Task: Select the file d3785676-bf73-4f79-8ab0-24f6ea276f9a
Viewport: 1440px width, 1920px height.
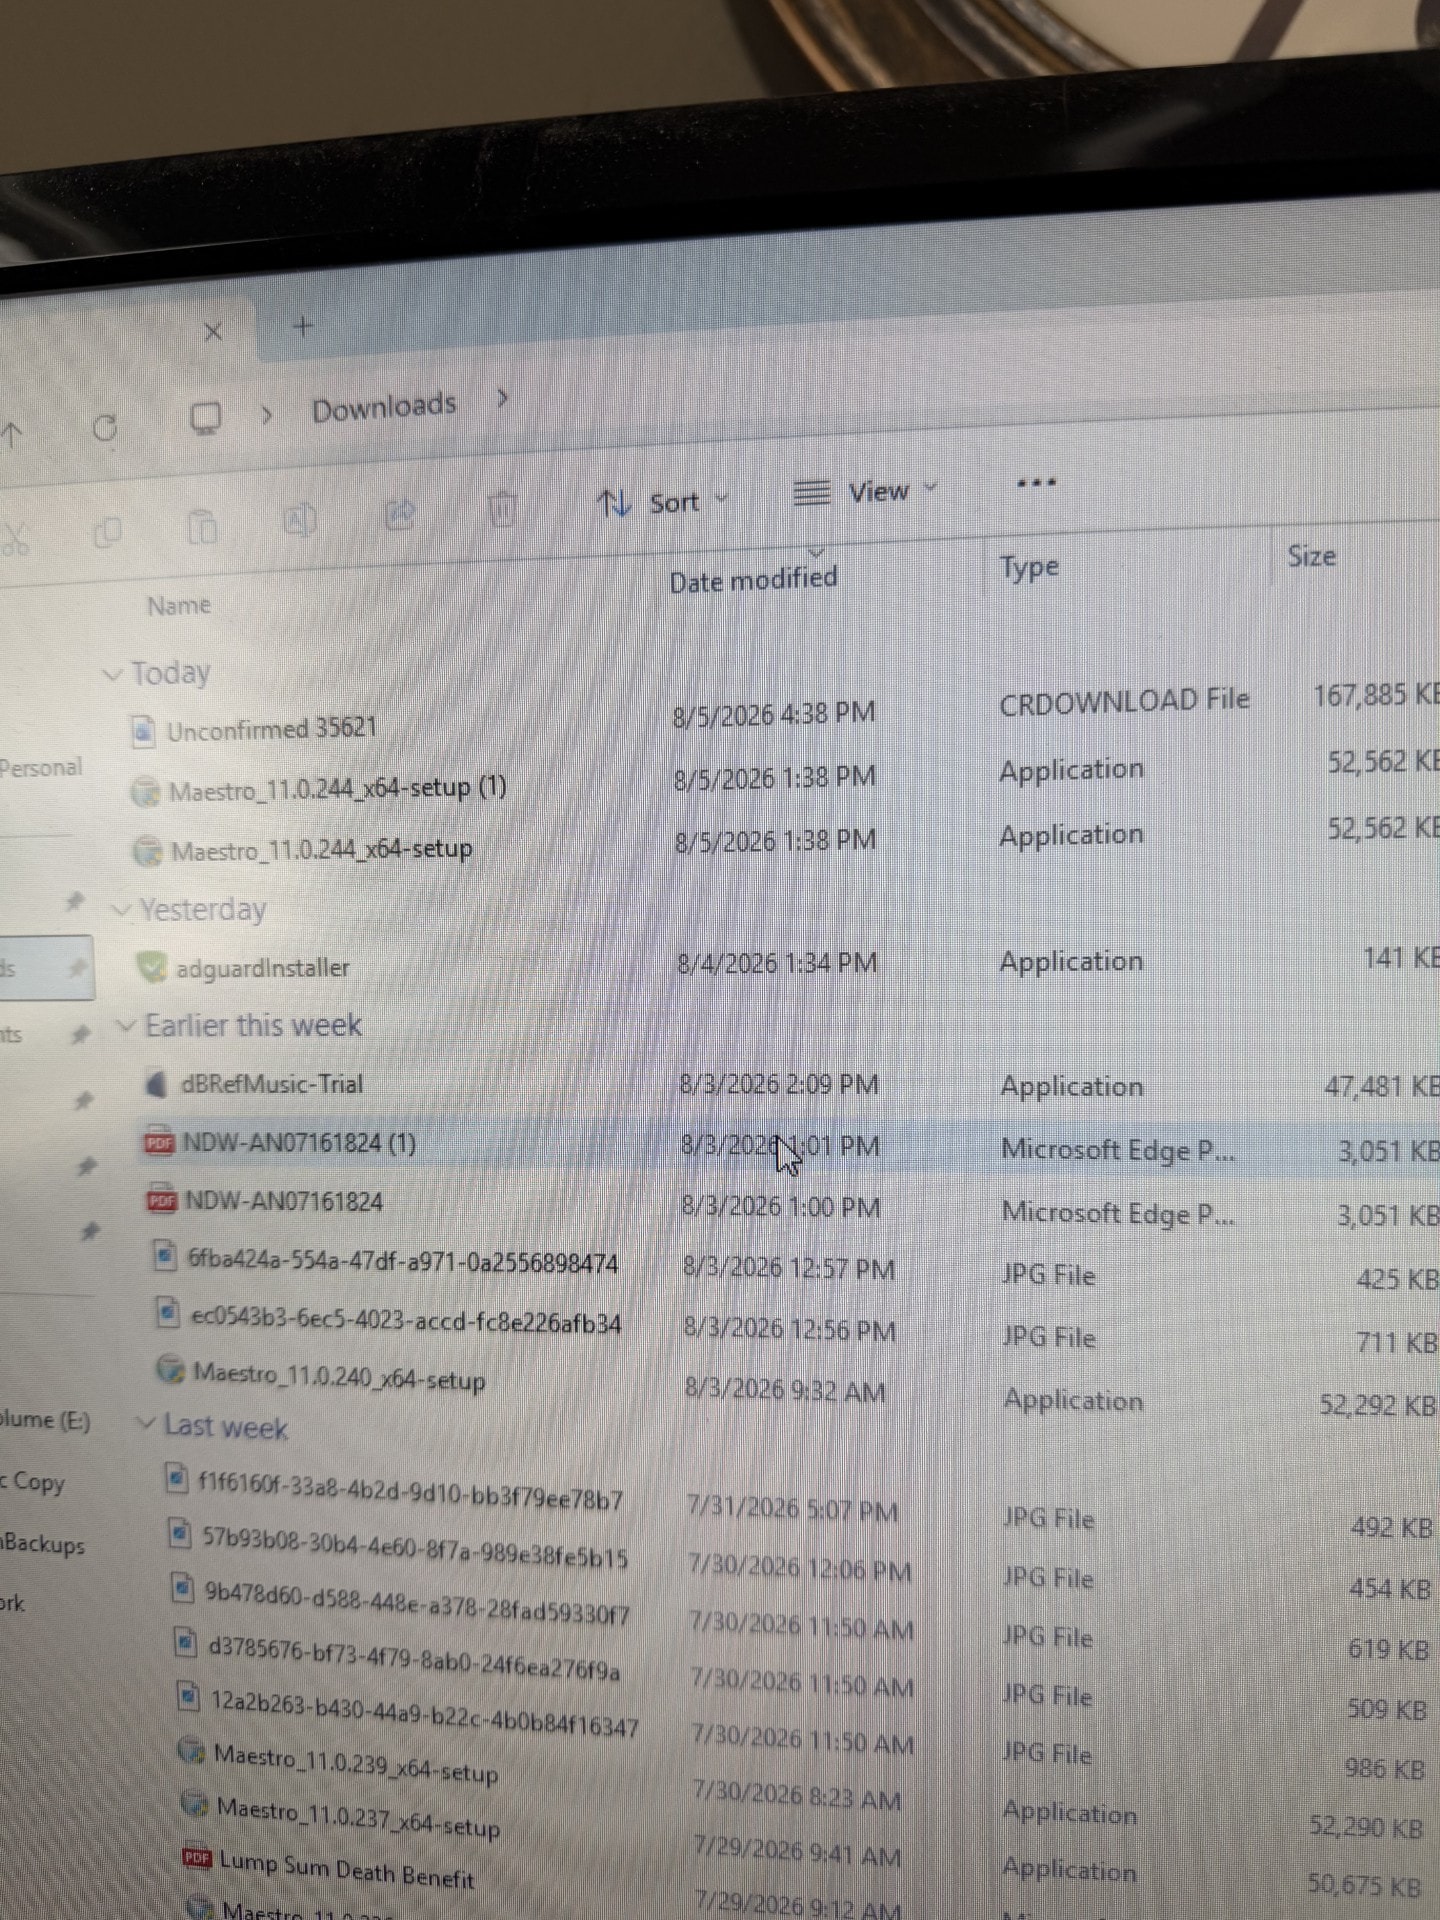Action: (414, 1658)
